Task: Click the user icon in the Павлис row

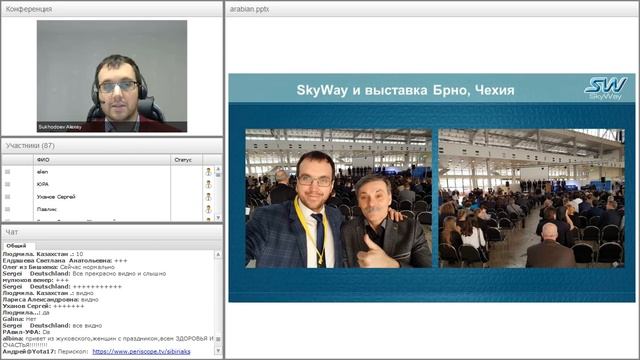Action: (209, 209)
